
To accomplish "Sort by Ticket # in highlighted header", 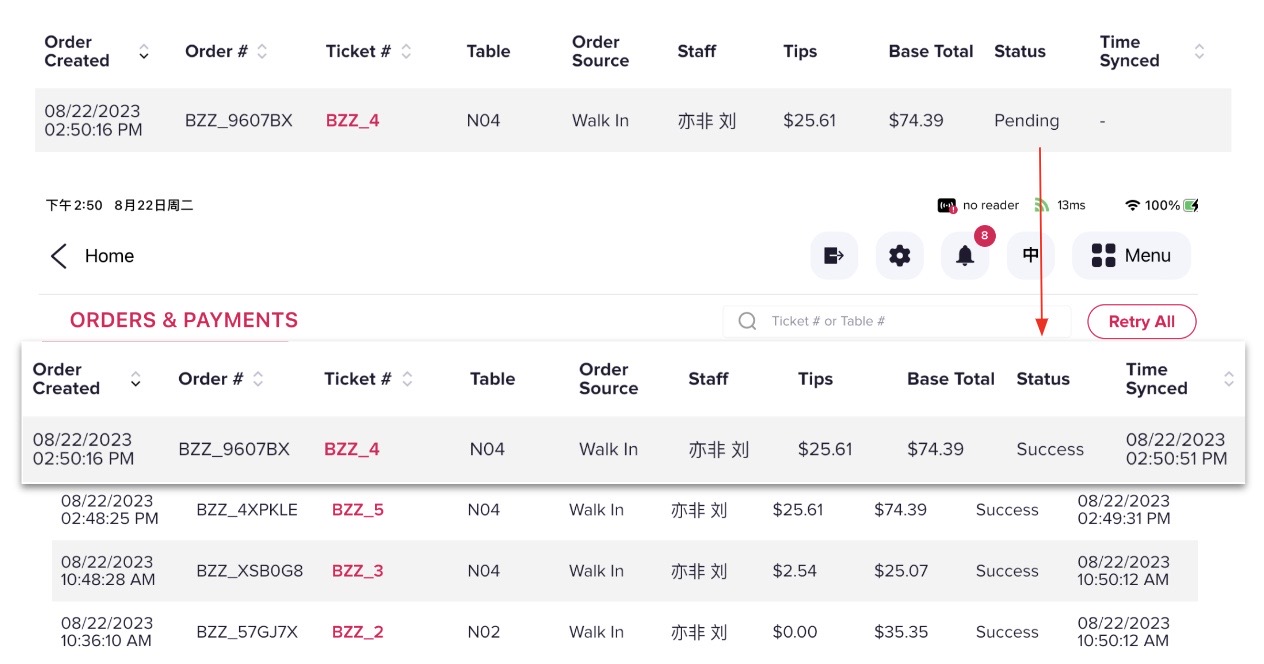I will point(407,379).
